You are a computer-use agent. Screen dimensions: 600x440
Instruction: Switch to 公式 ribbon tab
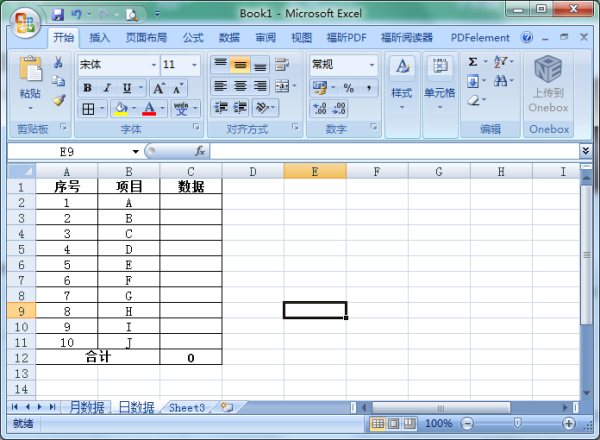tap(193, 37)
